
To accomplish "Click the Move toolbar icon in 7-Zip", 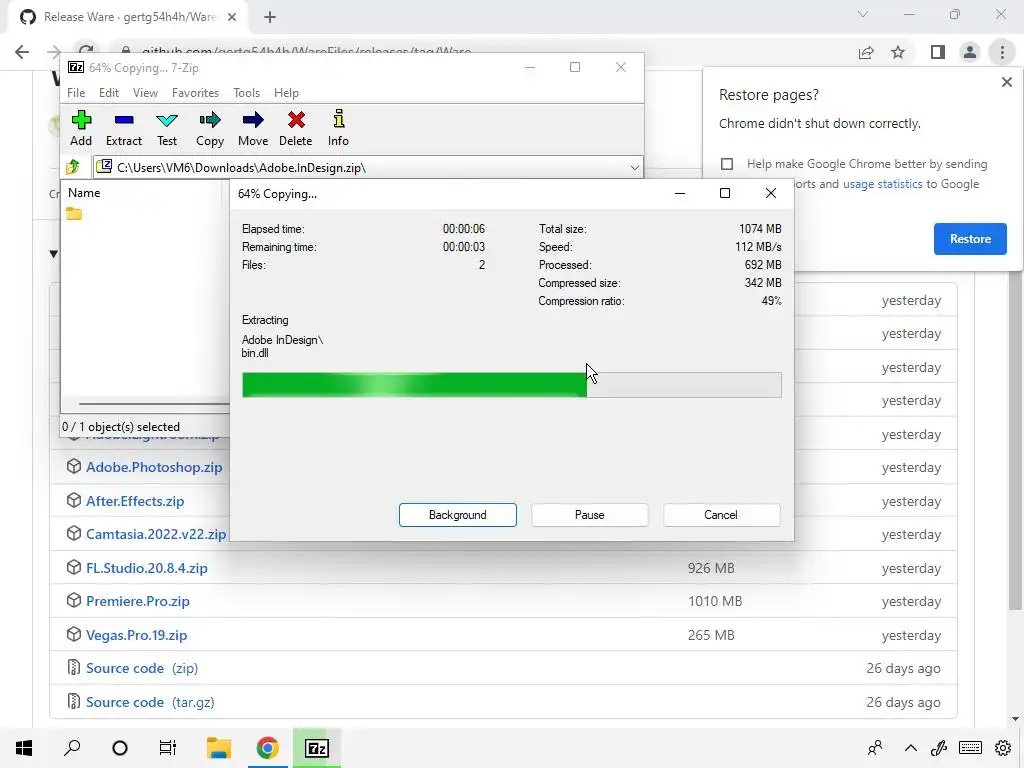I will [253, 128].
